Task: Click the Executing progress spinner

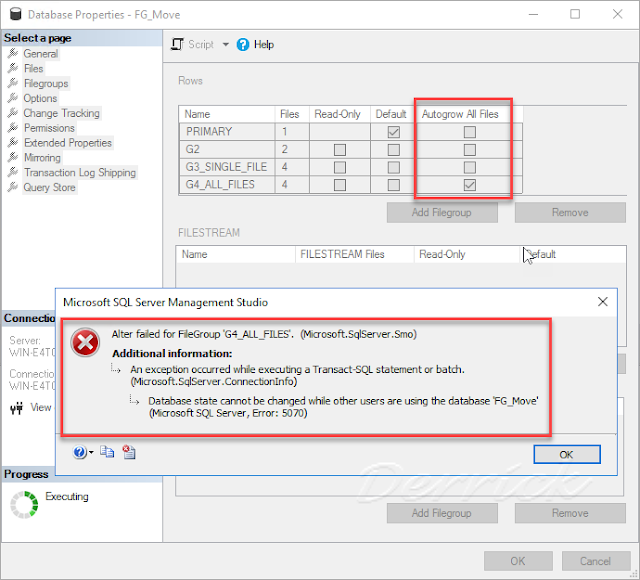Action: pyautogui.click(x=24, y=505)
